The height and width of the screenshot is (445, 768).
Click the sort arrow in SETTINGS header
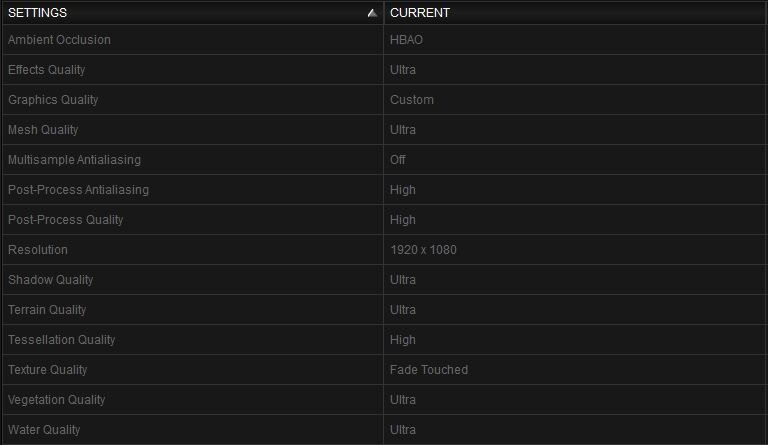pos(372,14)
